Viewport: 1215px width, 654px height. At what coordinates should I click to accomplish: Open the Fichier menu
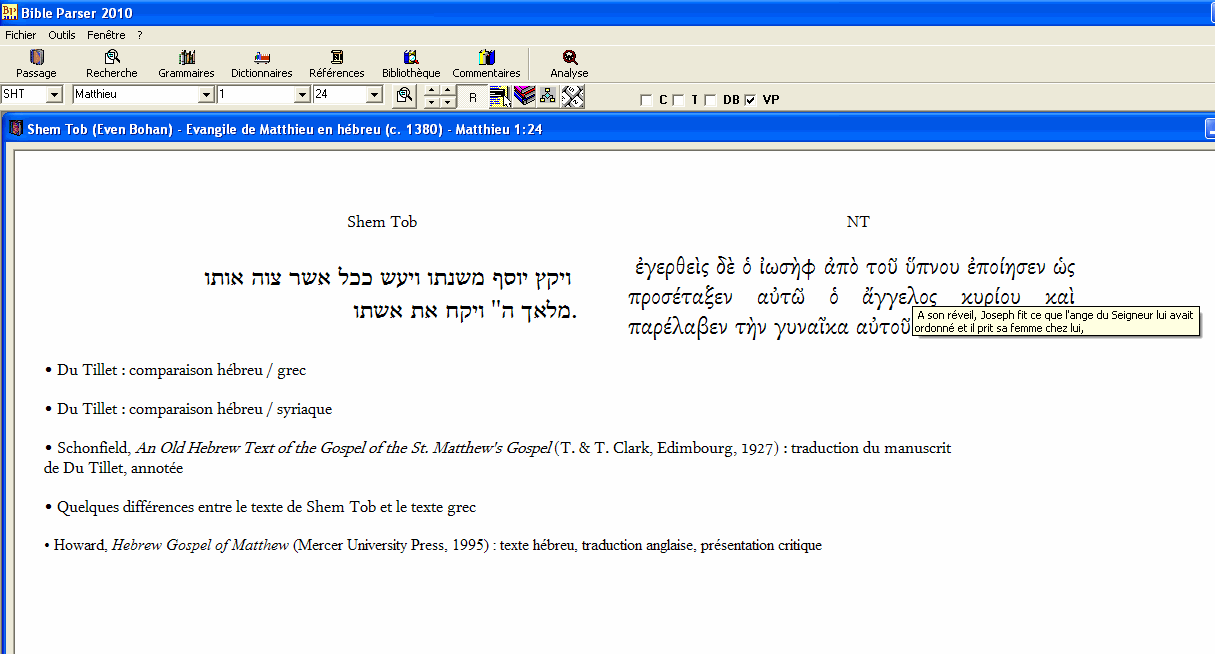click(x=20, y=35)
